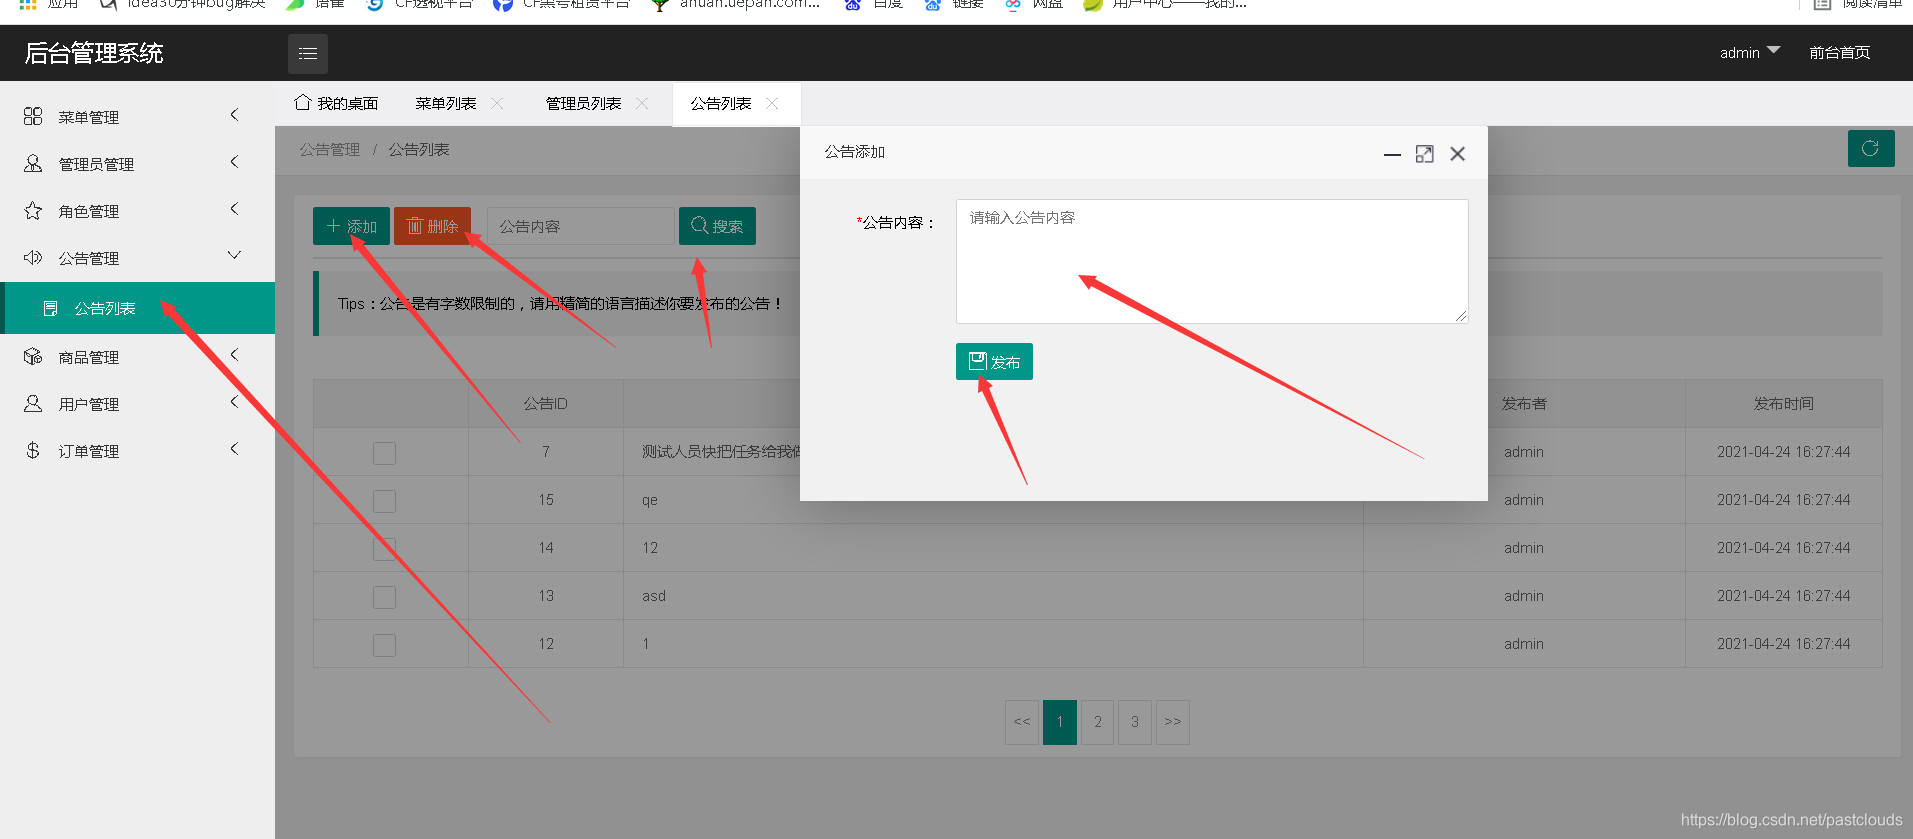
Task: Close the 公告列表 tab with its X
Action: point(772,103)
